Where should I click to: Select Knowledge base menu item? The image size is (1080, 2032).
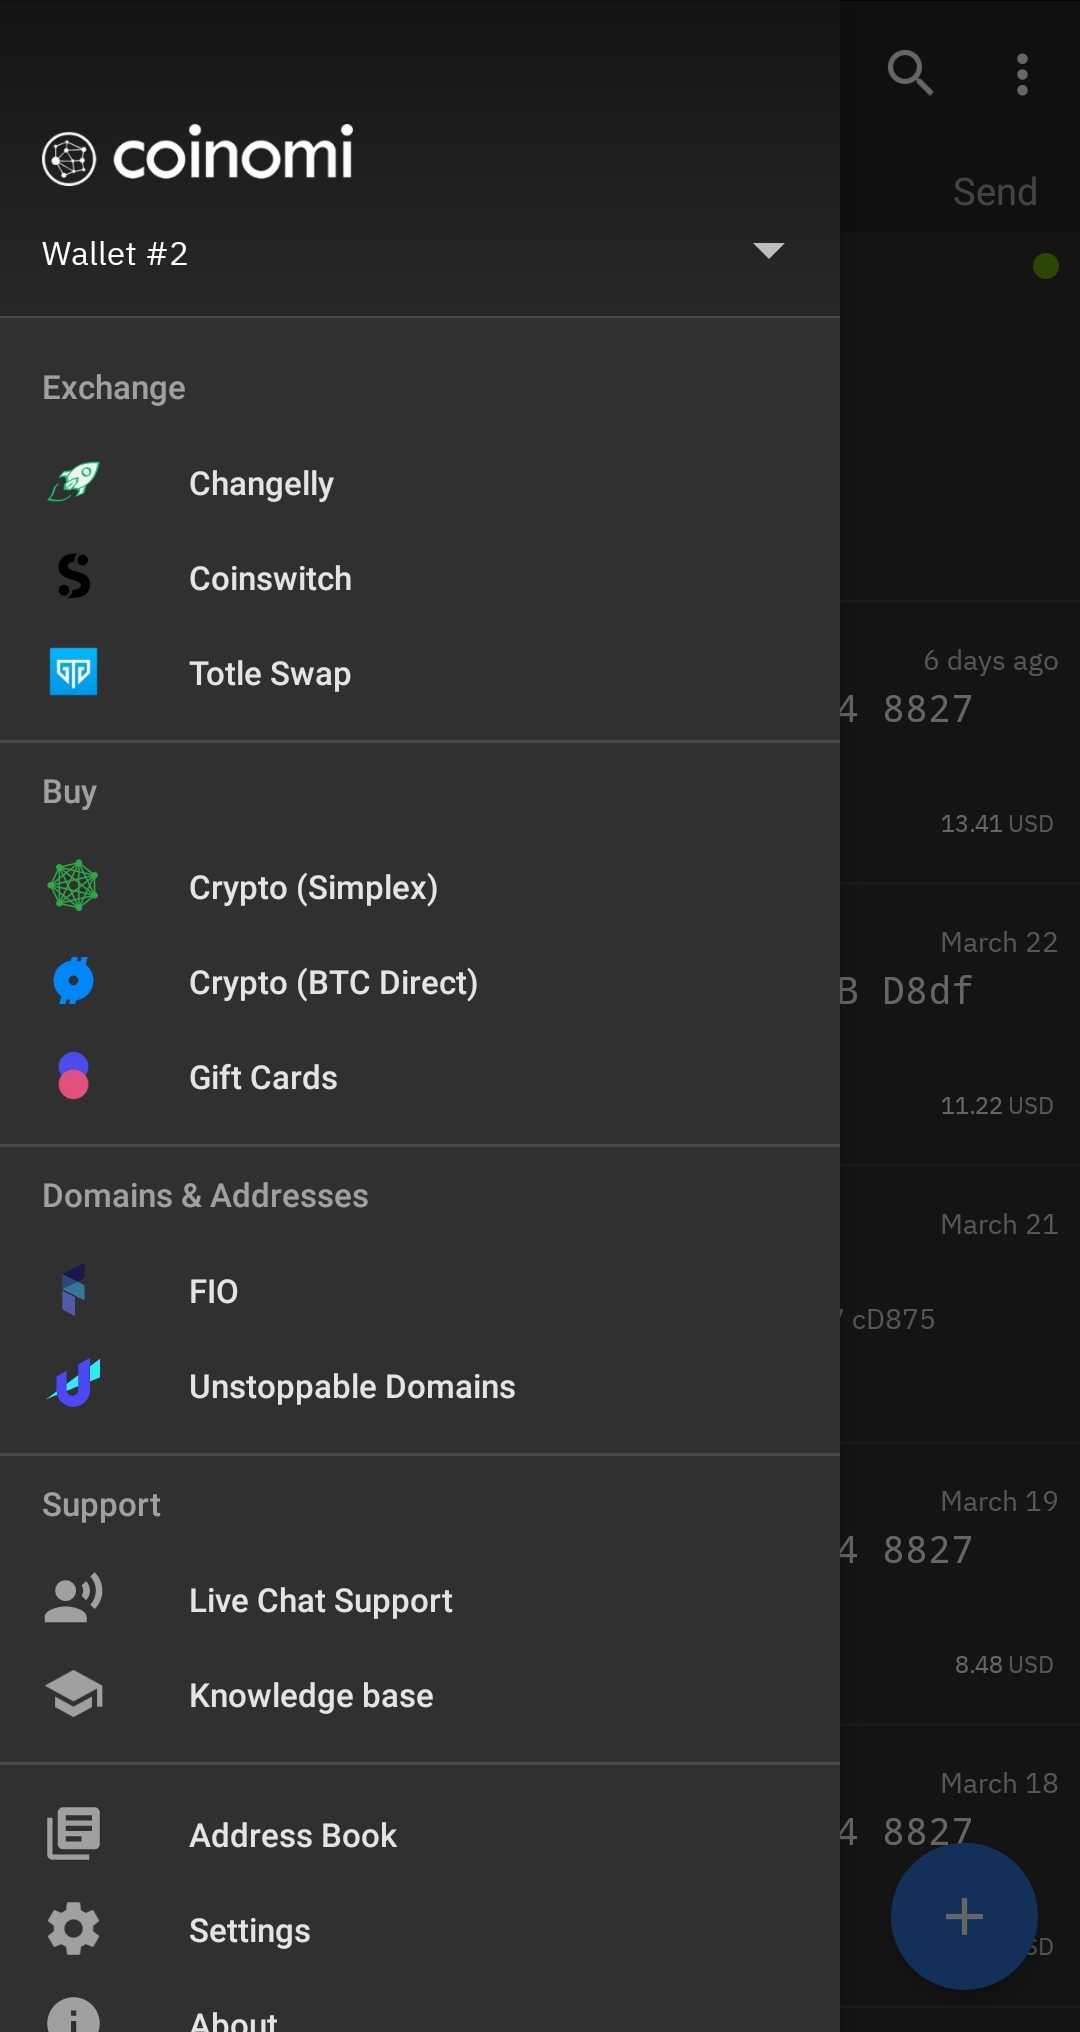[310, 1695]
